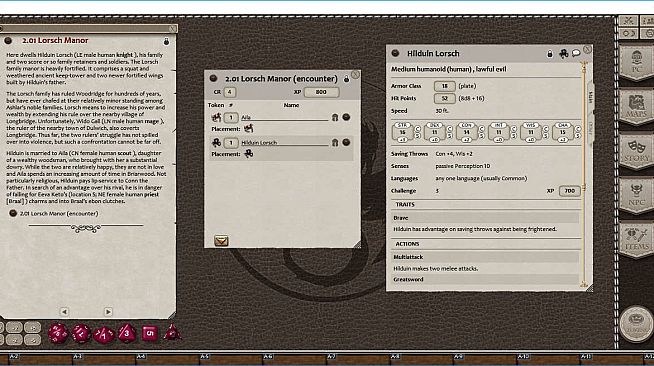This screenshot has width=654, height=366.
Task: Click the NPC XP 700 field
Action: (569, 191)
